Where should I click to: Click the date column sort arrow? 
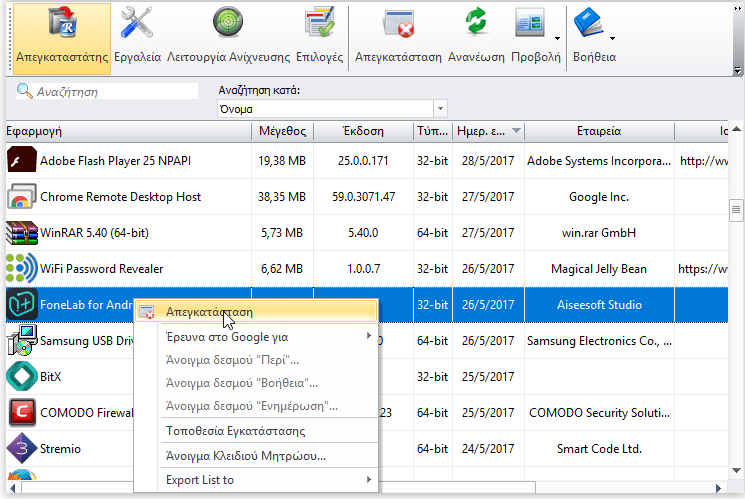516,131
